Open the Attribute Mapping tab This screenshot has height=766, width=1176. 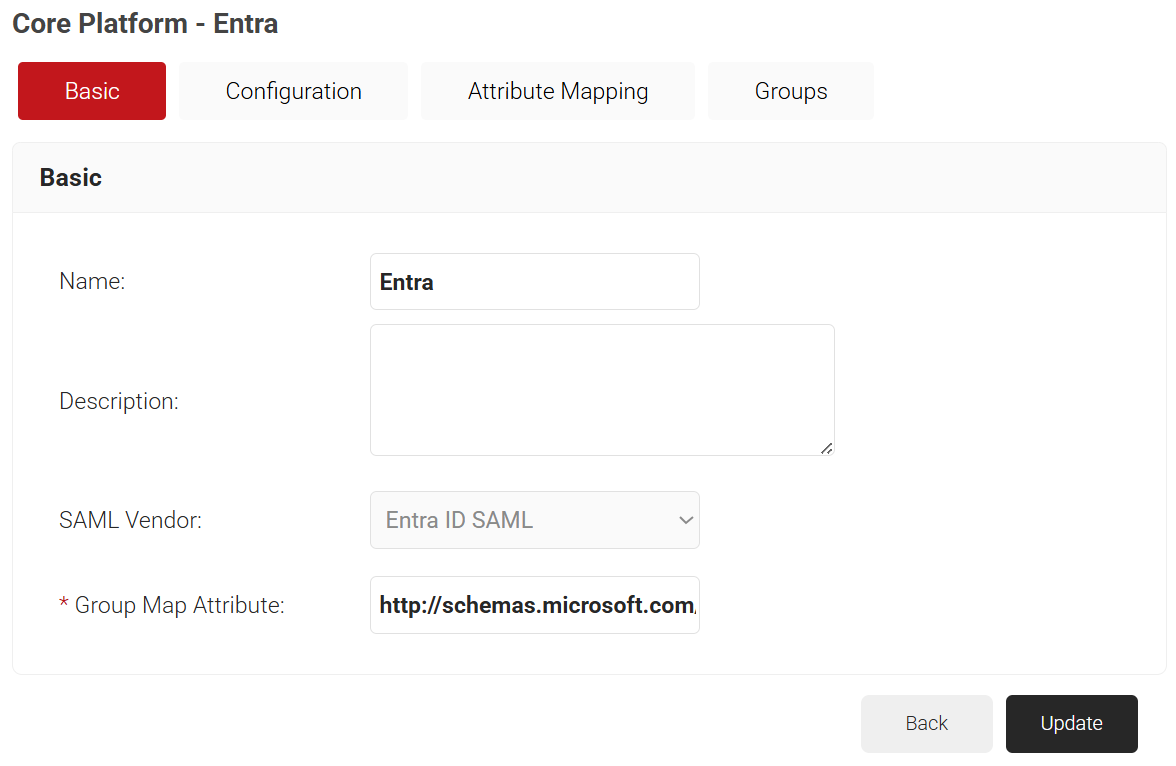(557, 91)
